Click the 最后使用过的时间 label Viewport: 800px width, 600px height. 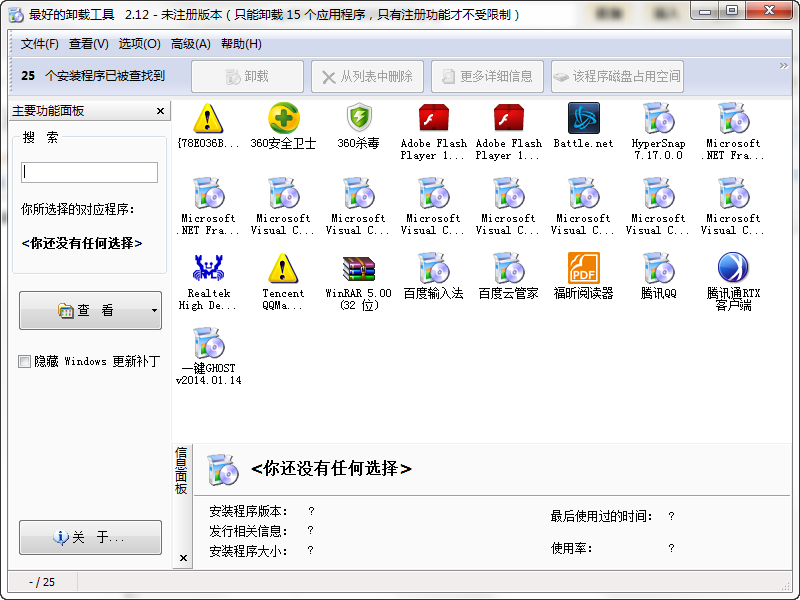pos(602,516)
